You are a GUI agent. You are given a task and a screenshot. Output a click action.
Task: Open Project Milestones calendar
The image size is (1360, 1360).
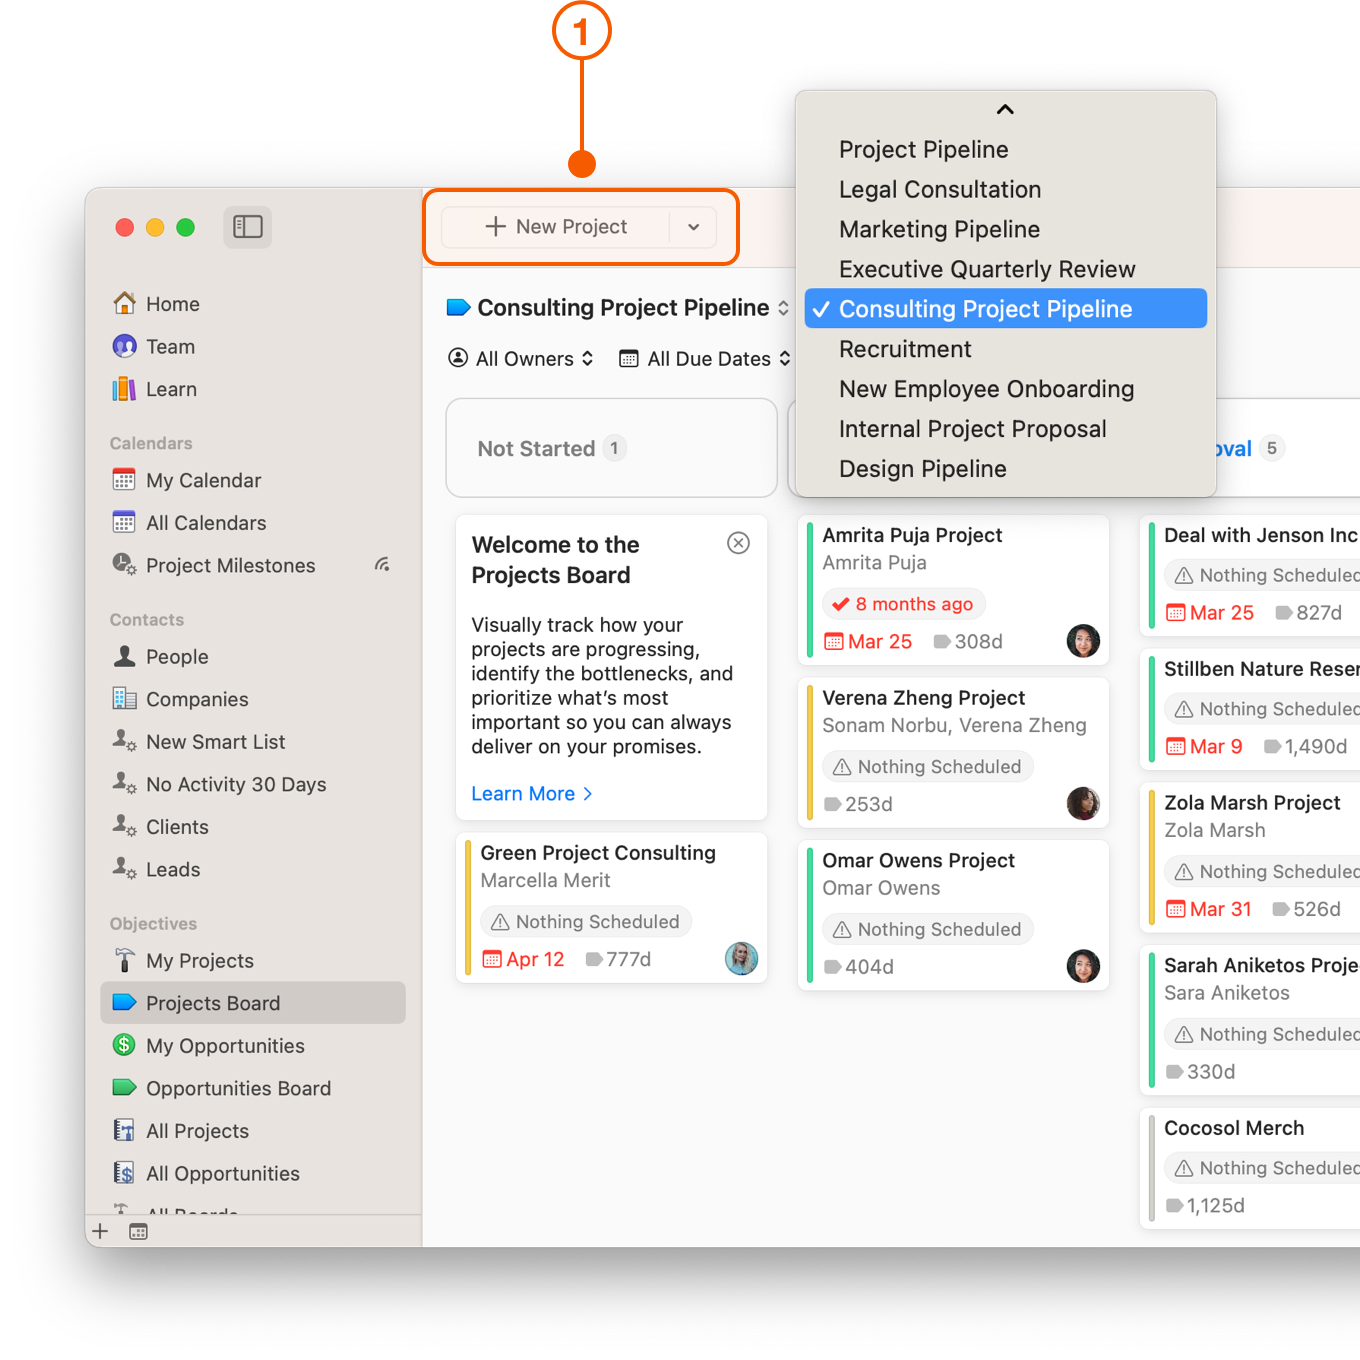click(x=230, y=566)
